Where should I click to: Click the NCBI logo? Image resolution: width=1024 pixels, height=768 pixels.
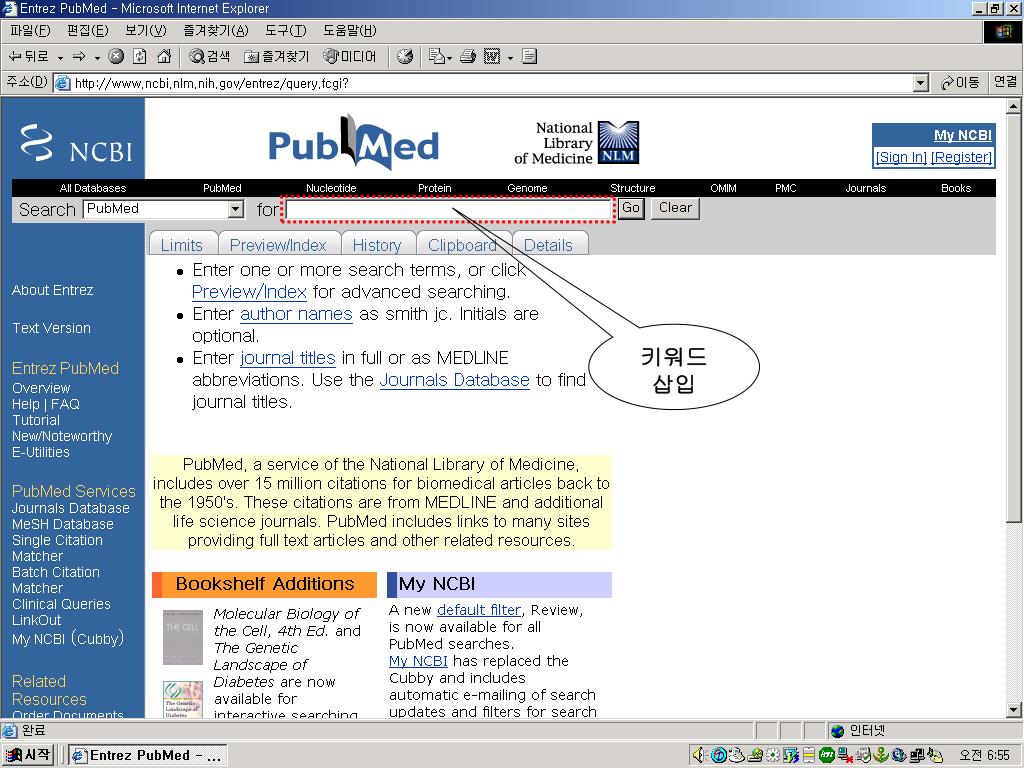point(76,143)
